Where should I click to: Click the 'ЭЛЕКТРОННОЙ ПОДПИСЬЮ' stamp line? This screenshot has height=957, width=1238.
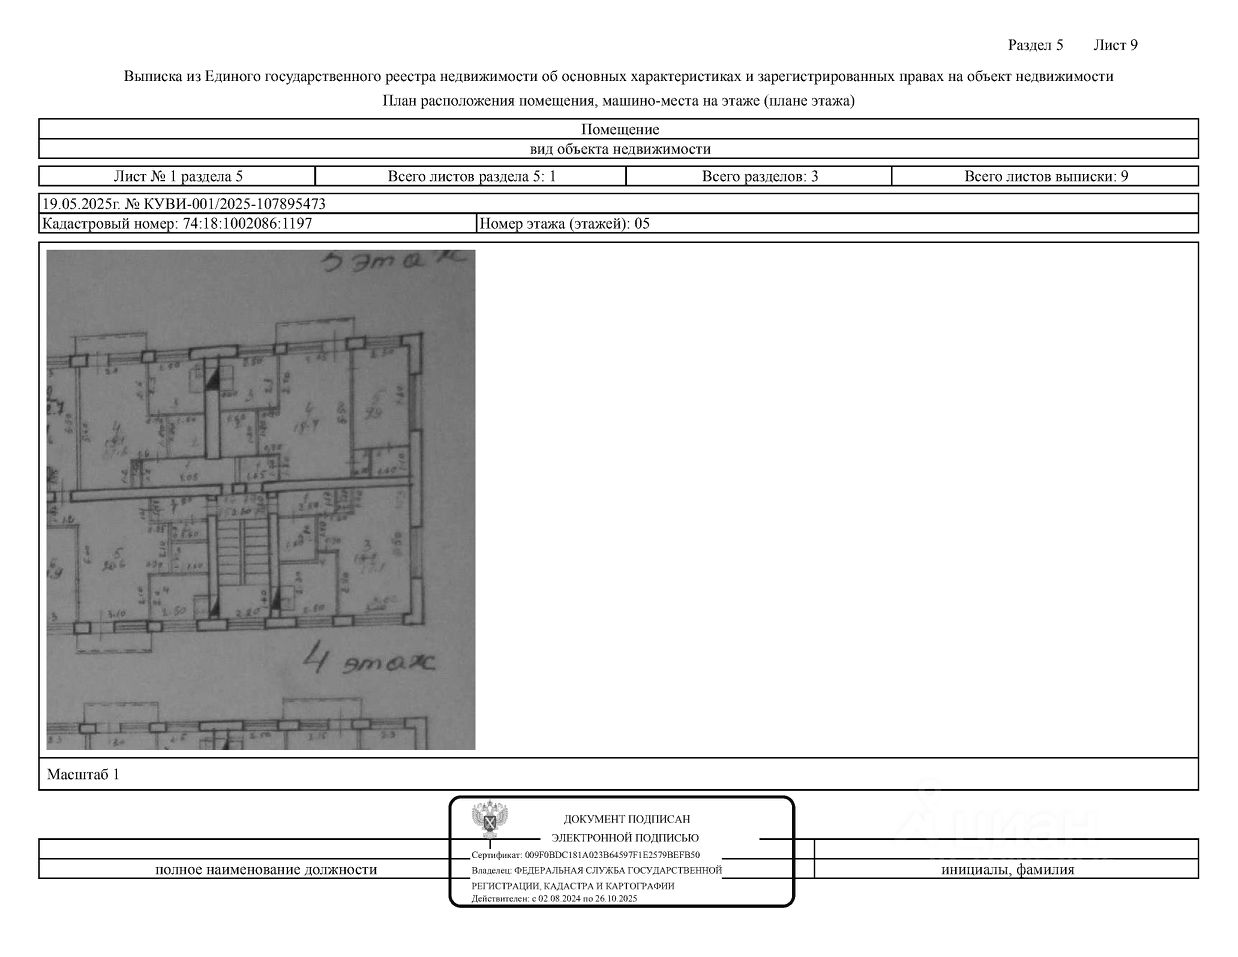tap(626, 838)
